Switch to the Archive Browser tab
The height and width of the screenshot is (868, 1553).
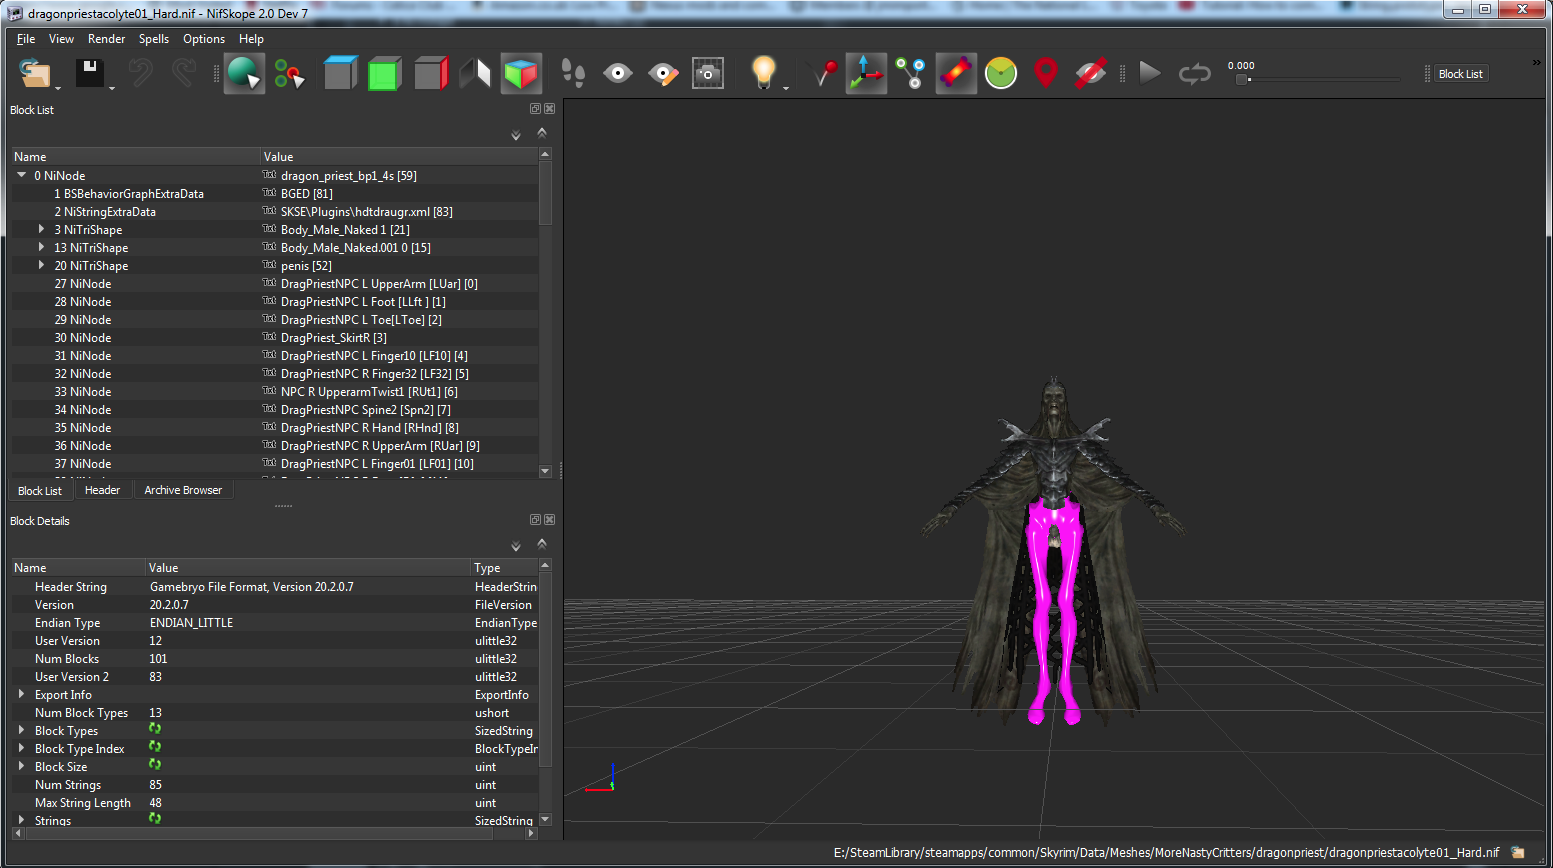[183, 490]
